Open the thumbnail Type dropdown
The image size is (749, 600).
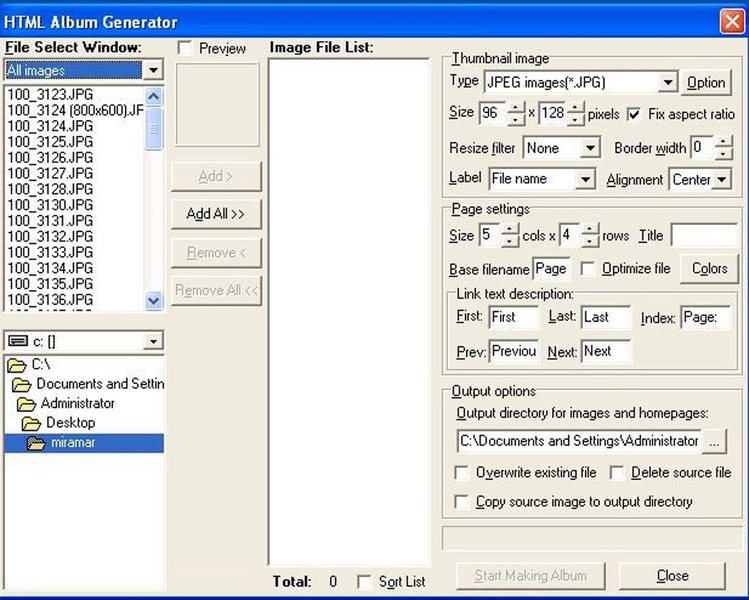667,83
